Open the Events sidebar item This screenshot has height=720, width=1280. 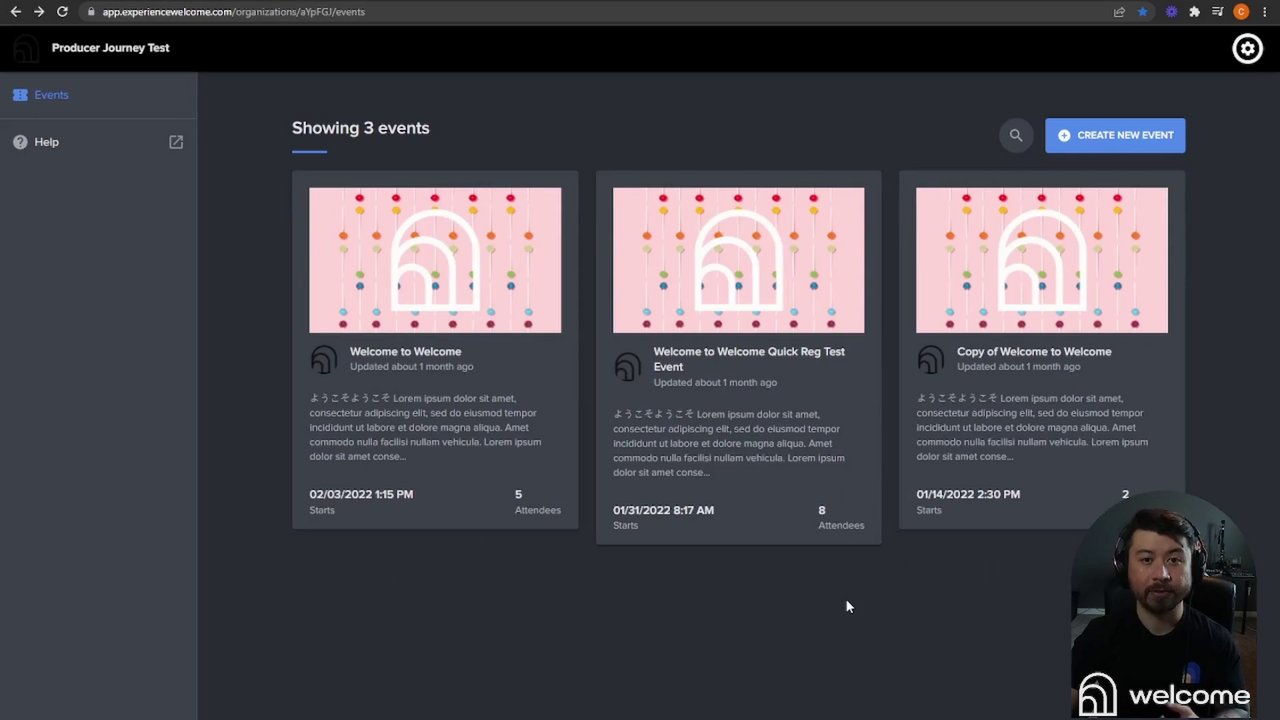tap(98, 95)
